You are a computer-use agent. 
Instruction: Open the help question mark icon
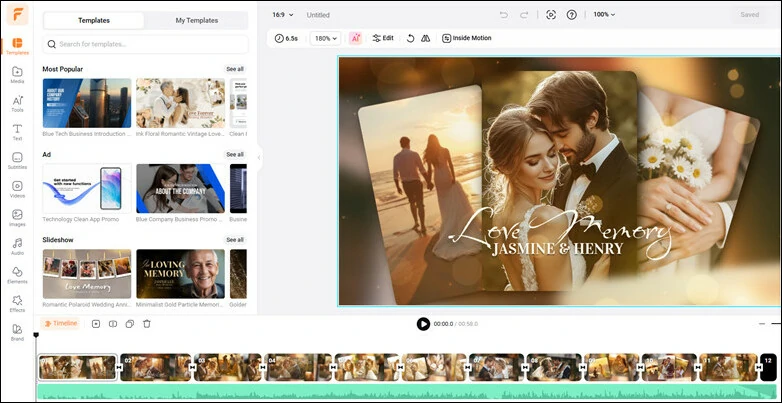click(x=572, y=15)
